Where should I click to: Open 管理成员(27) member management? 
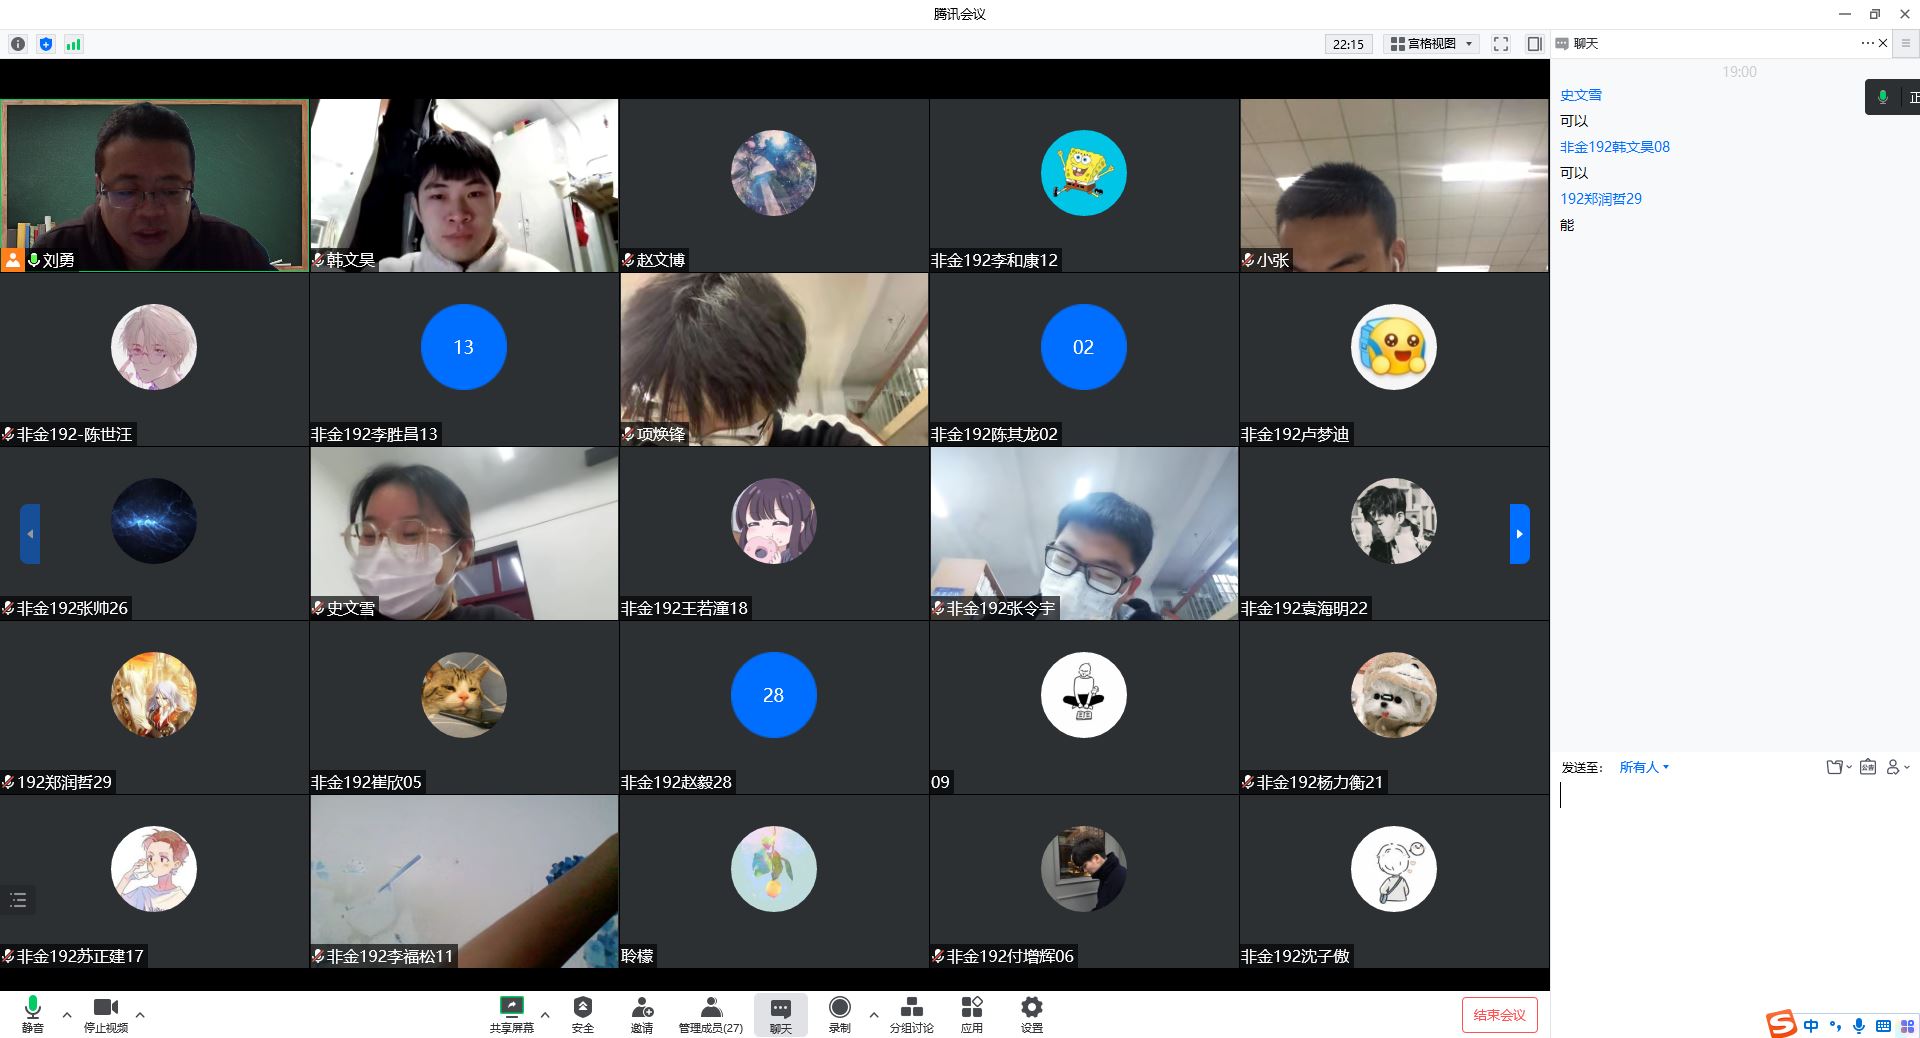coord(710,1012)
